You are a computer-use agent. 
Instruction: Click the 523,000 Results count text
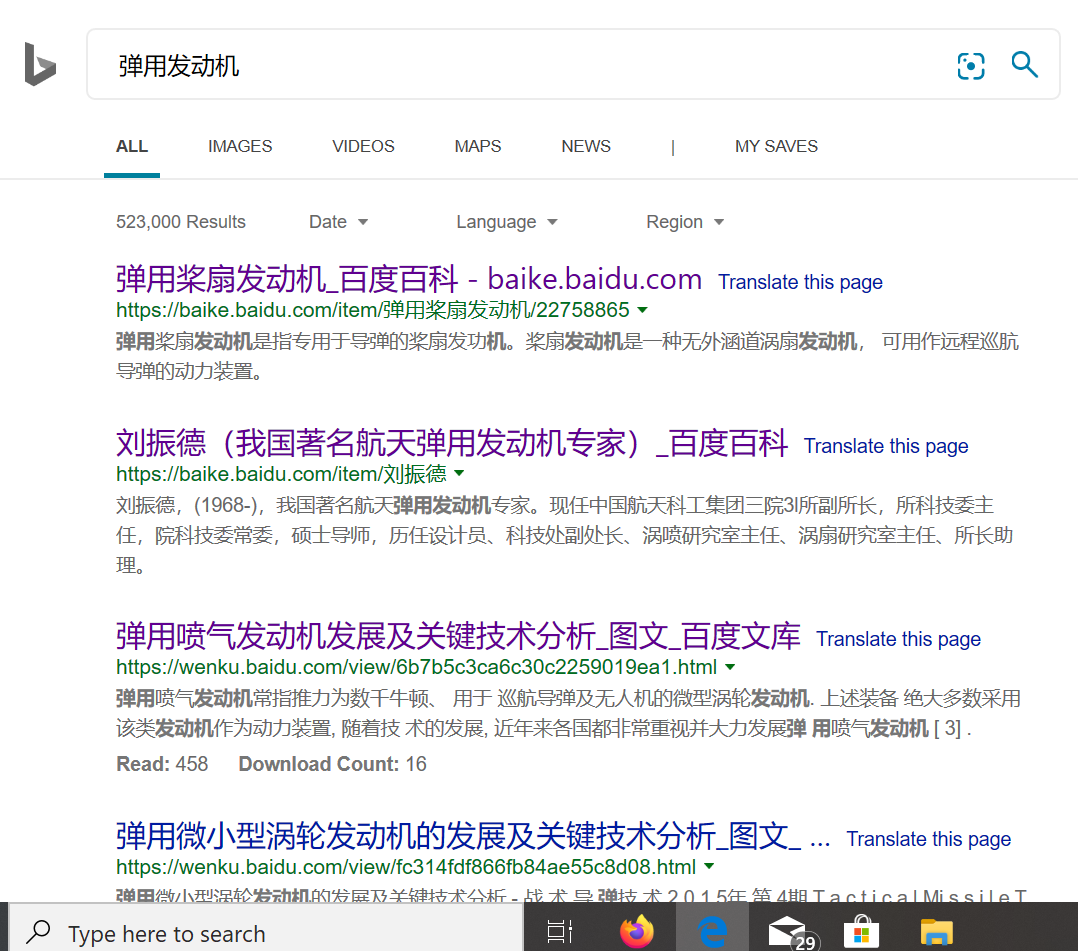point(181,222)
